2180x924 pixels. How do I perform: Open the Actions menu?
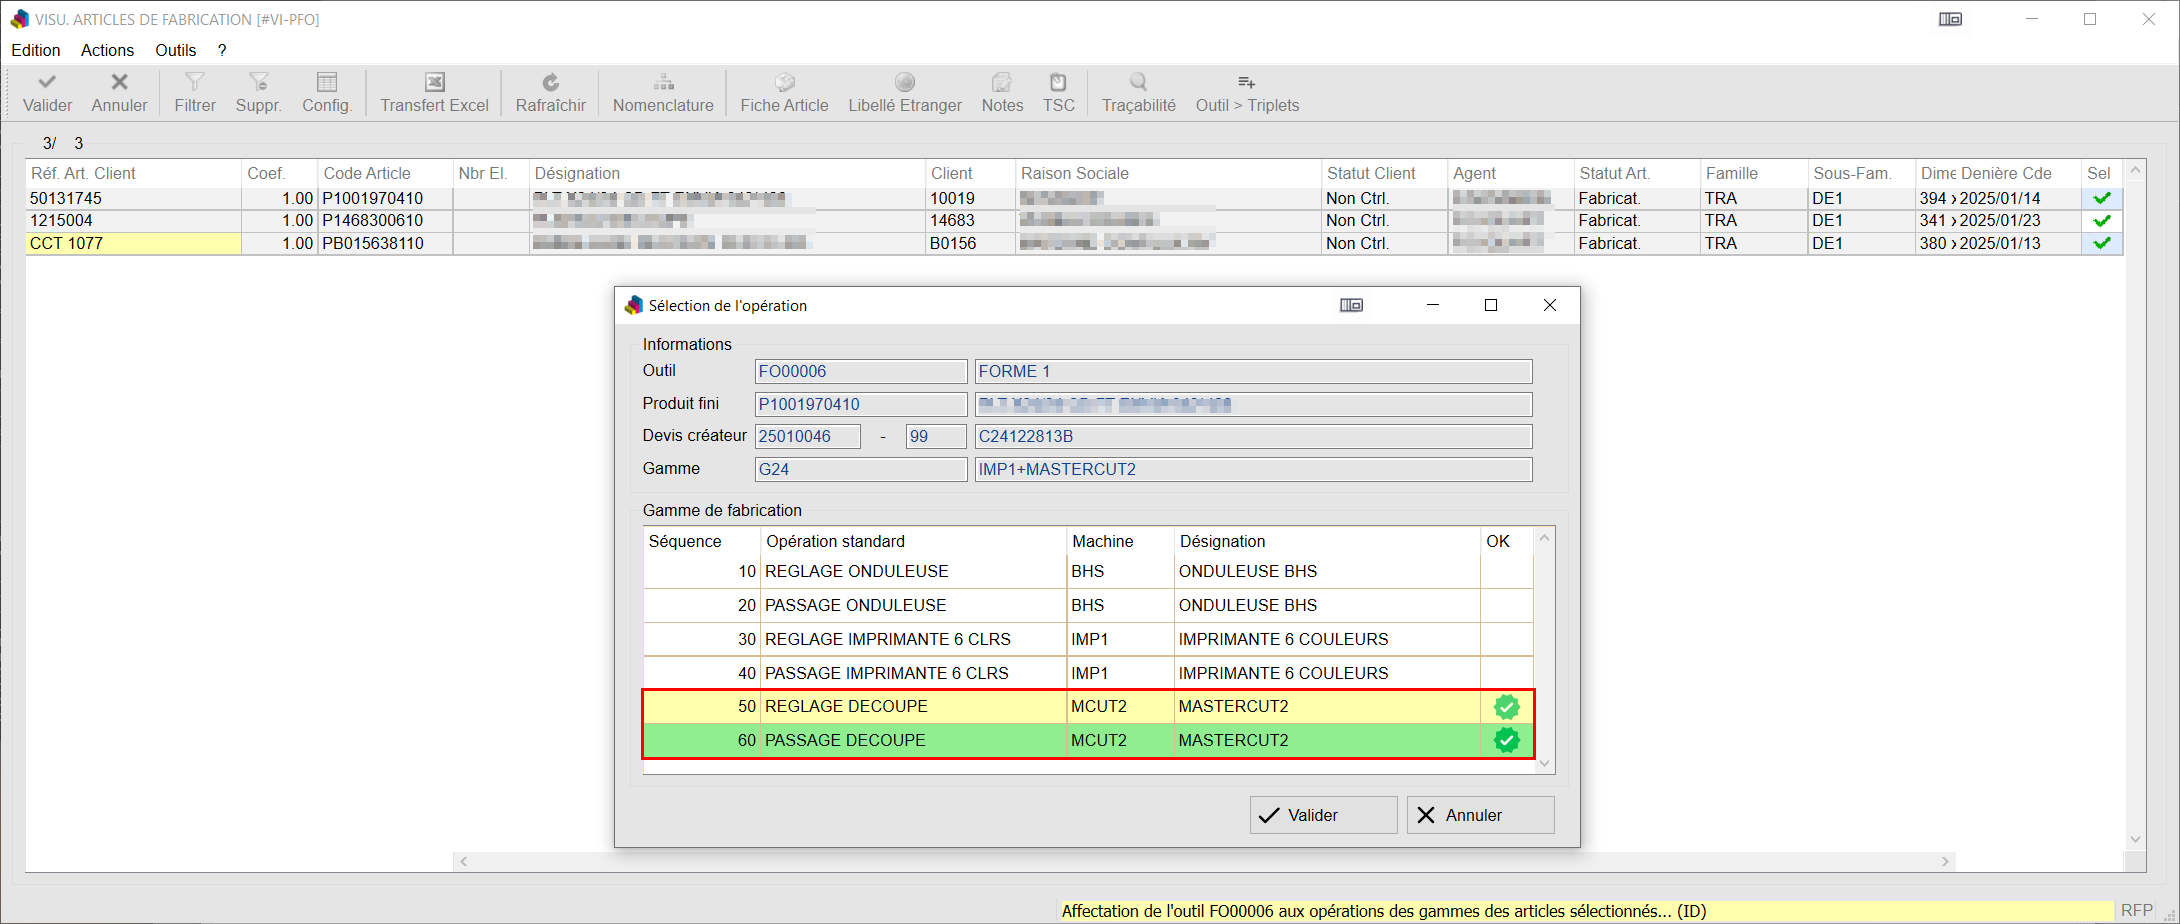pyautogui.click(x=107, y=50)
